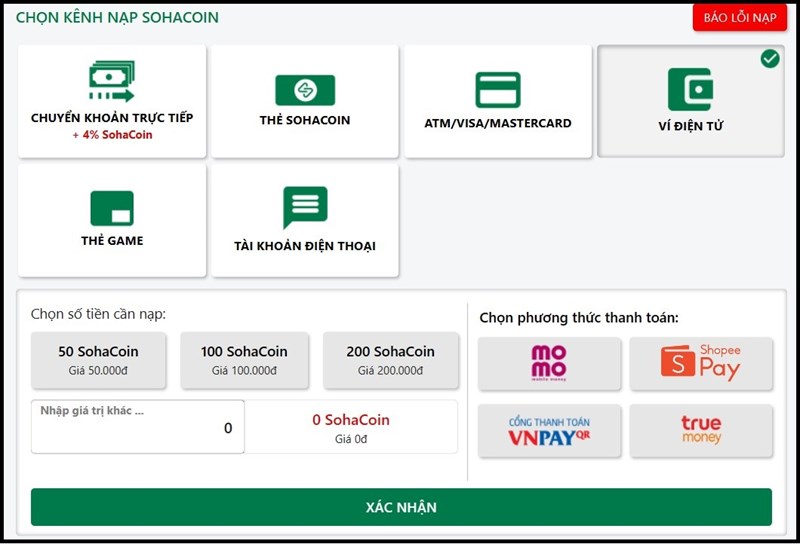Pay with MoMo wallet

coord(549,363)
